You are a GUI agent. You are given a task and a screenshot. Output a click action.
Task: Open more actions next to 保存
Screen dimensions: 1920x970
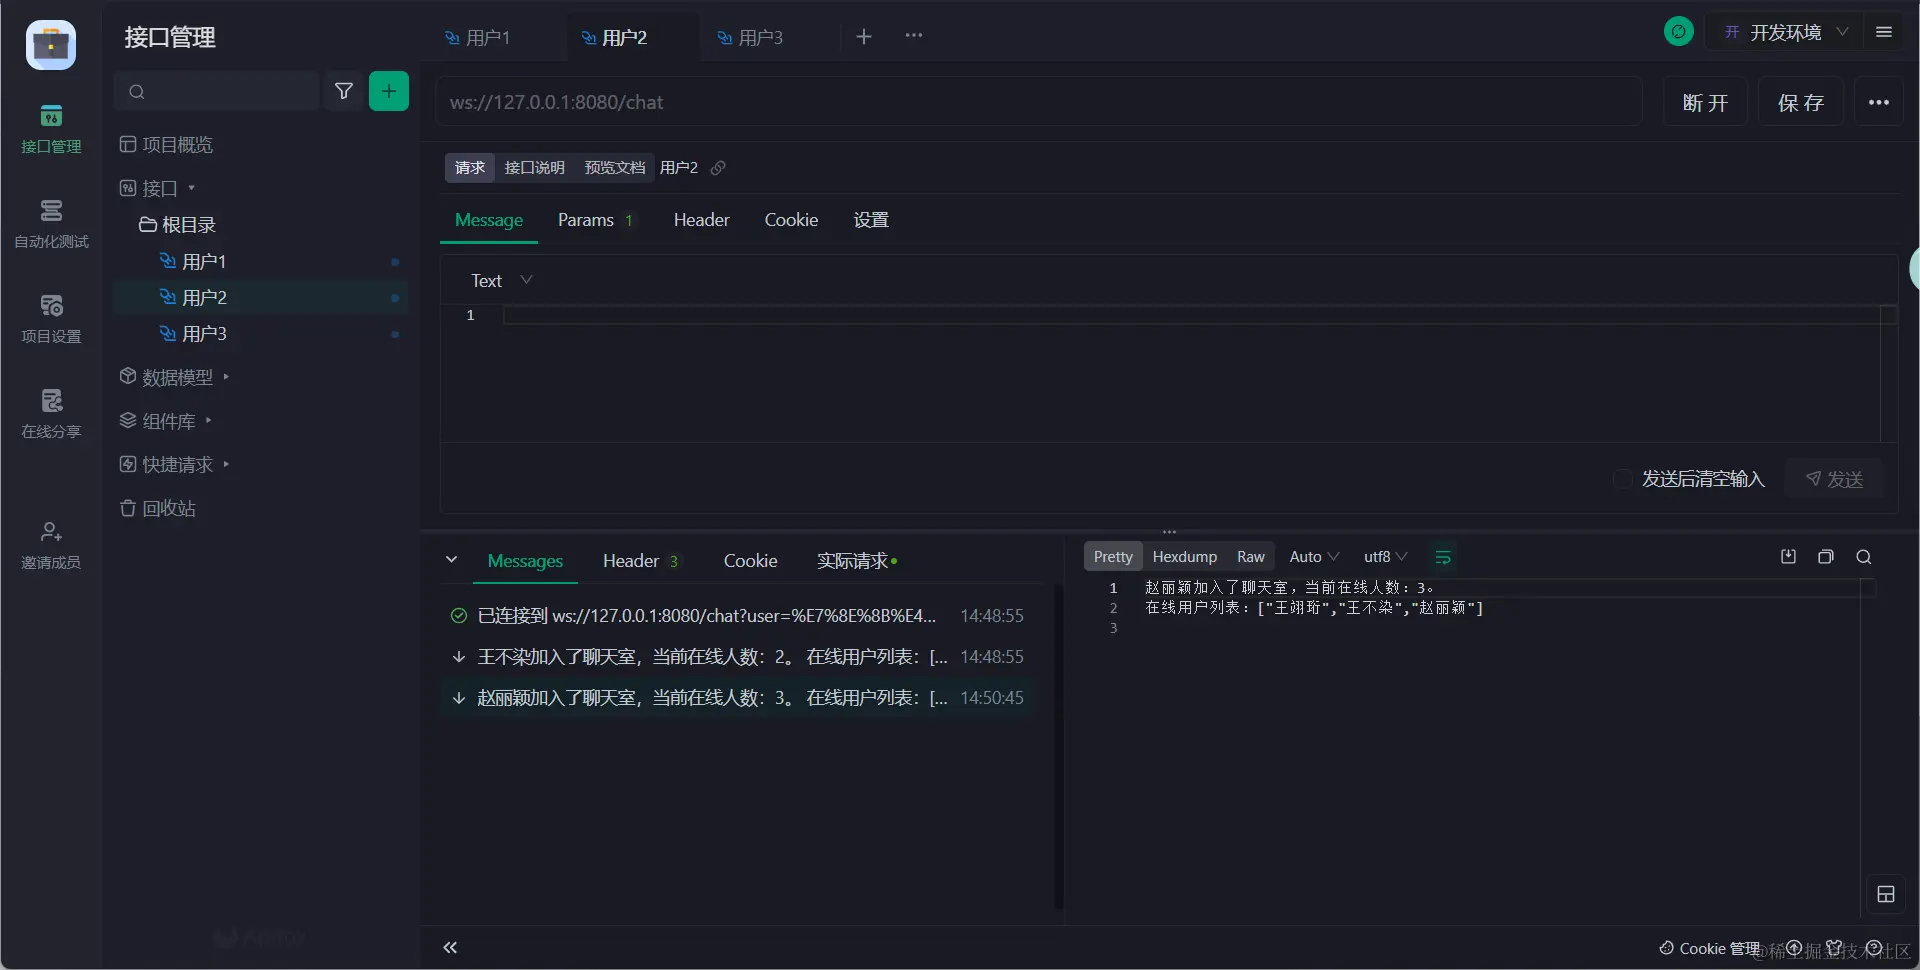(x=1879, y=102)
